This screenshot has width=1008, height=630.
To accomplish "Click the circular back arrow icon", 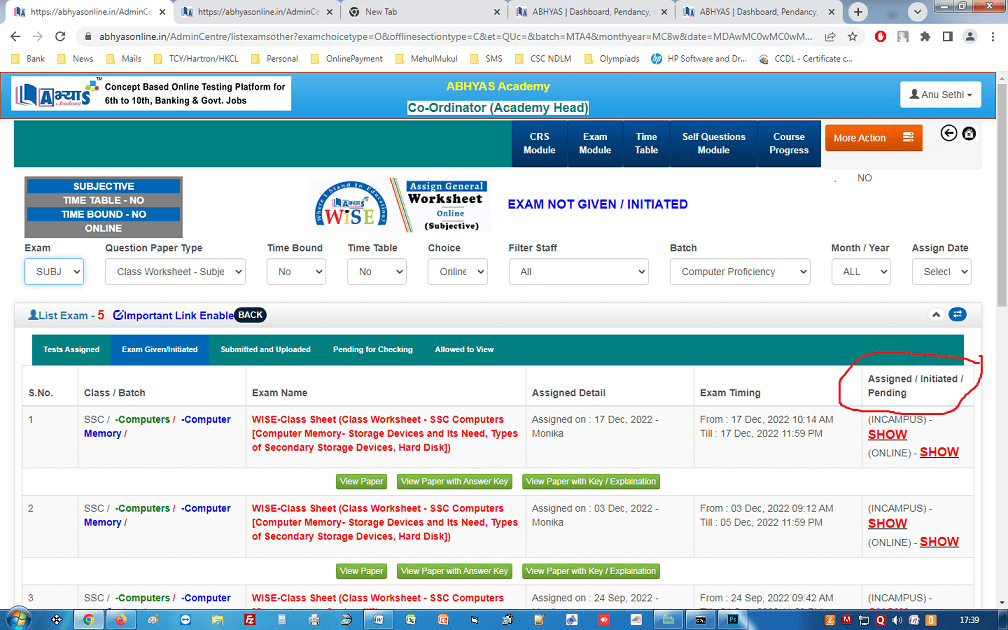I will tap(949, 134).
